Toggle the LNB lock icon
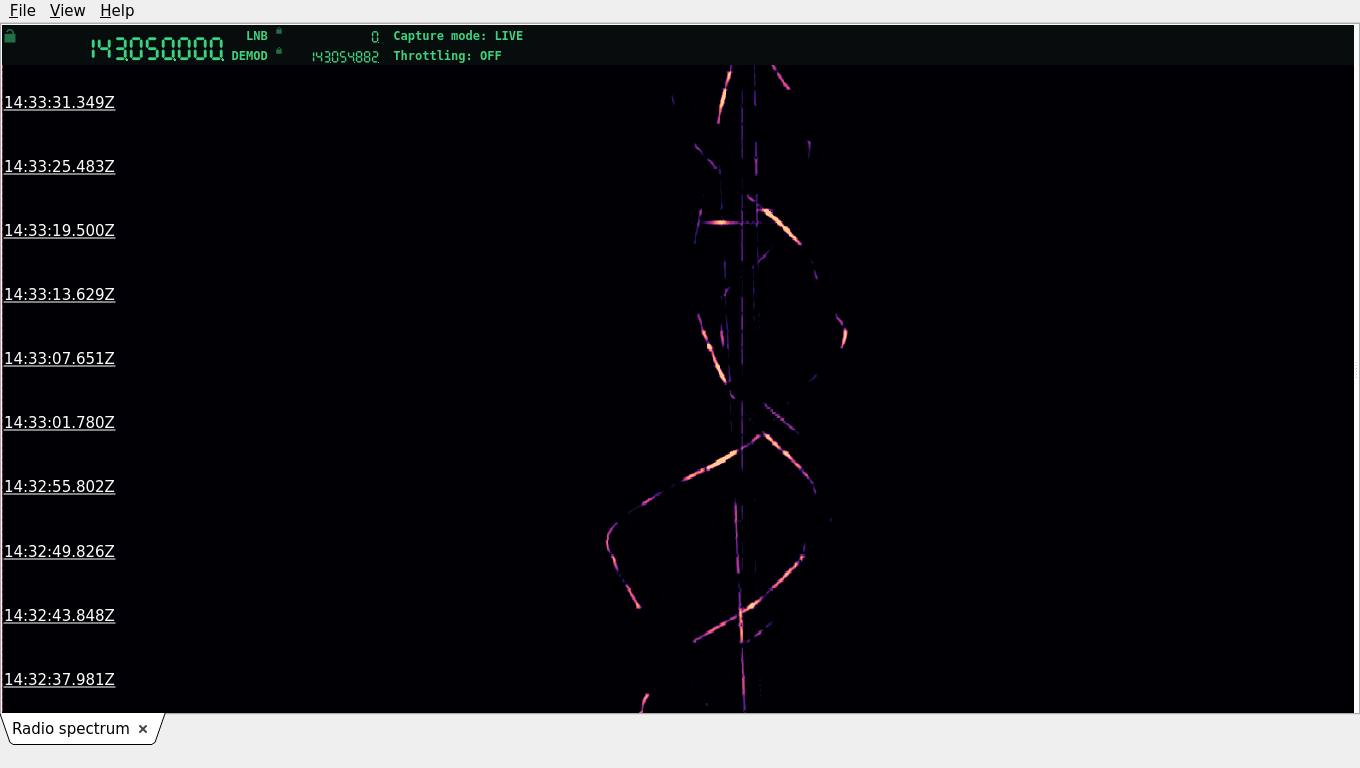This screenshot has height=768, width=1360. pos(279,31)
